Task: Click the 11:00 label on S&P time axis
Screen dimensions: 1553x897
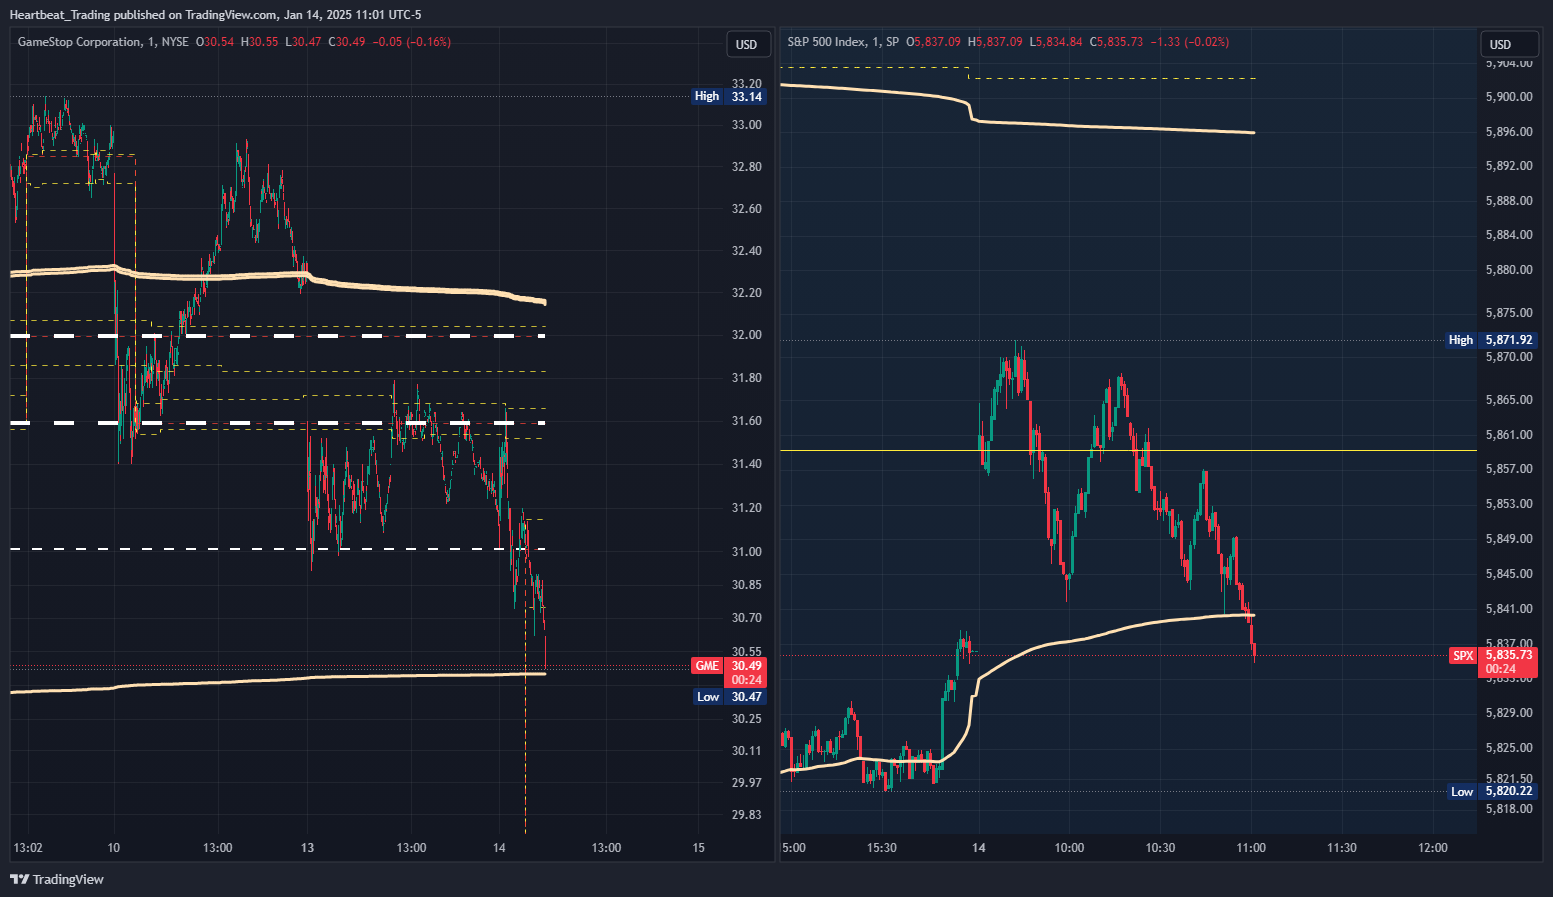Action: (x=1251, y=848)
